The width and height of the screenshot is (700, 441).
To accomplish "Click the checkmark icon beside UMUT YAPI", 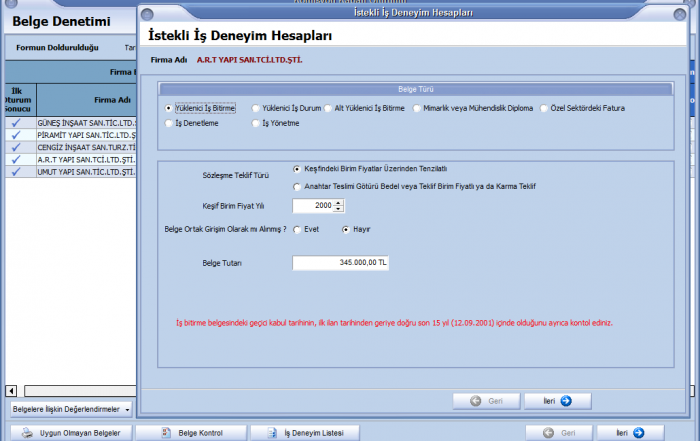I will [16, 171].
